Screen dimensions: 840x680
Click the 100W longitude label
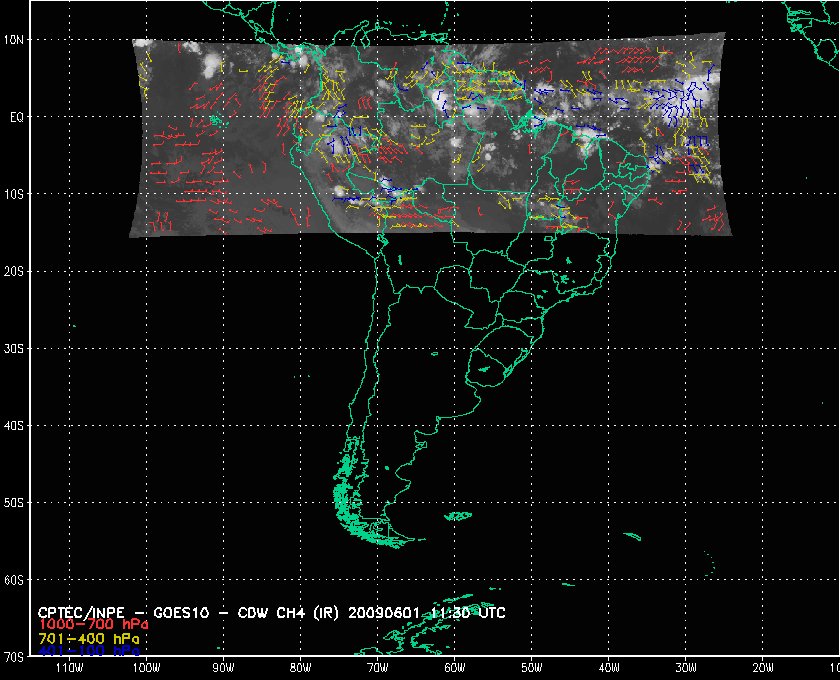146,667
